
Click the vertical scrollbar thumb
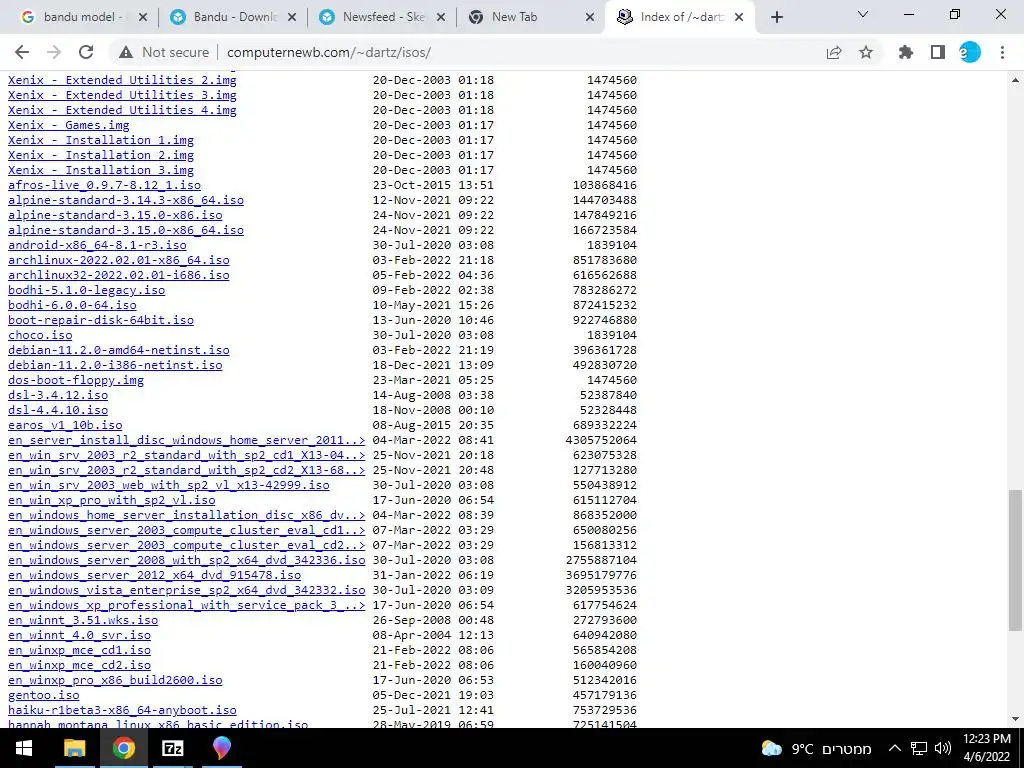tap(1016, 560)
